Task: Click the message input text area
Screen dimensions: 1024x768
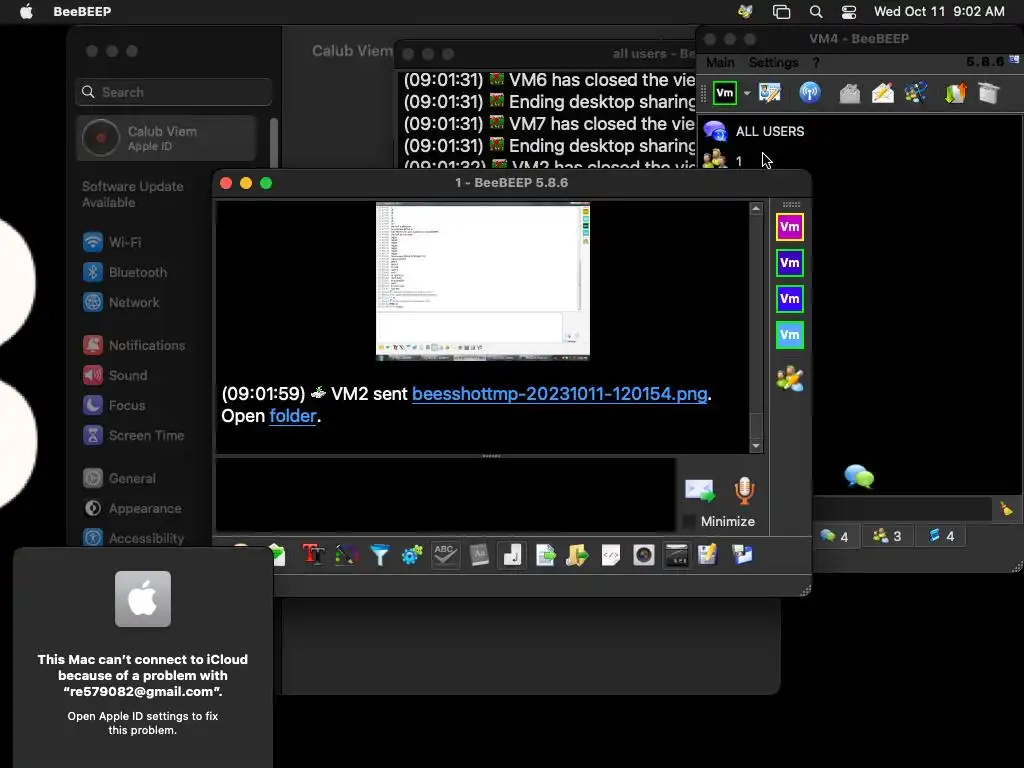Action: click(x=445, y=494)
